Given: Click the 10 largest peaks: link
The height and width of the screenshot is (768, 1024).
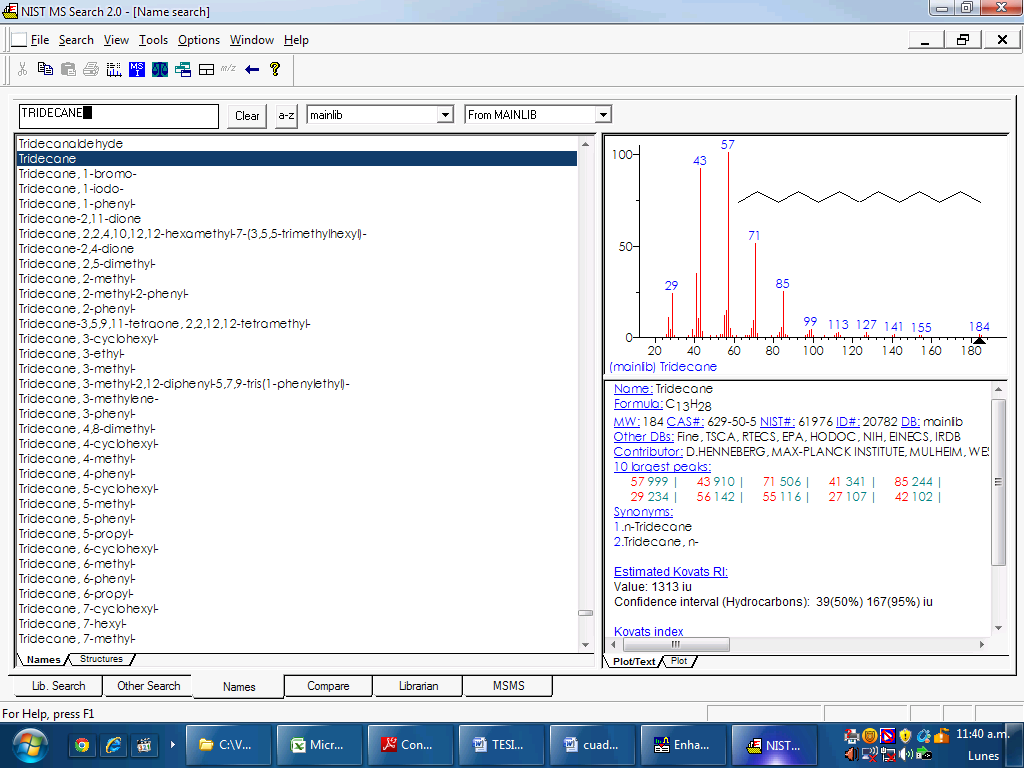Looking at the screenshot, I should [x=662, y=467].
